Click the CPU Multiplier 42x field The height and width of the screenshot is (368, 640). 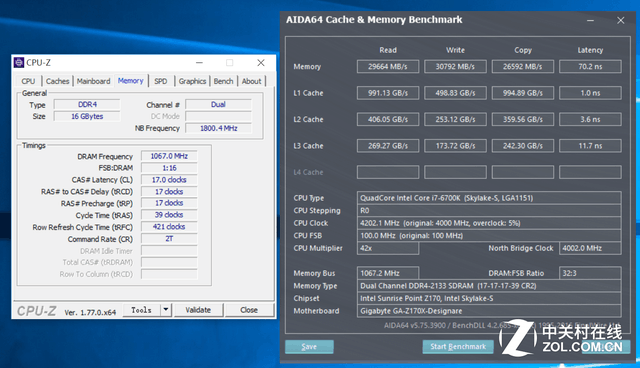tap(388, 248)
